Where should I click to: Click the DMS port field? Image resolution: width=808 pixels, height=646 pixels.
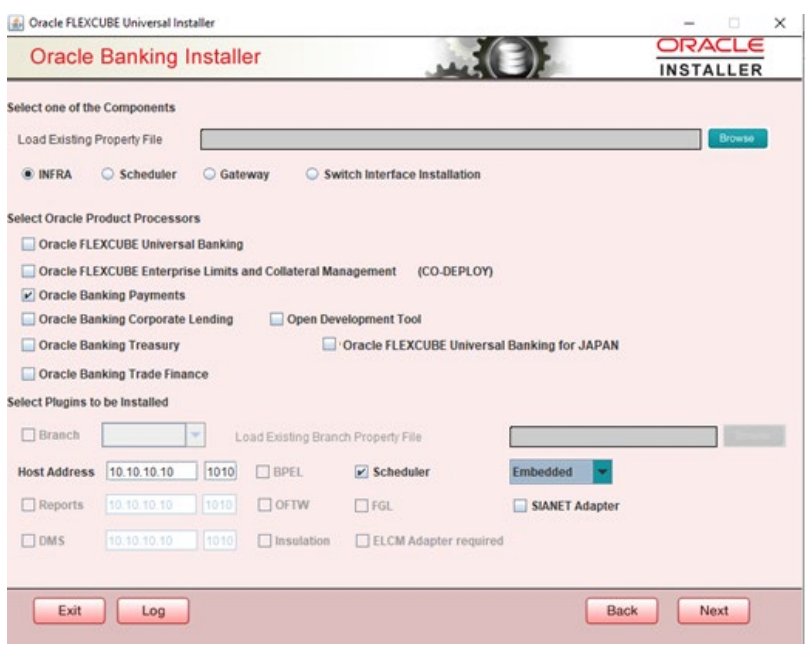pos(220,541)
